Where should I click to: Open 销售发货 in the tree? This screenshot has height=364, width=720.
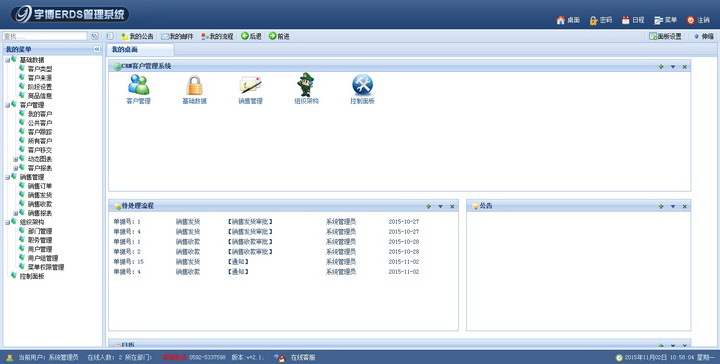pos(39,195)
